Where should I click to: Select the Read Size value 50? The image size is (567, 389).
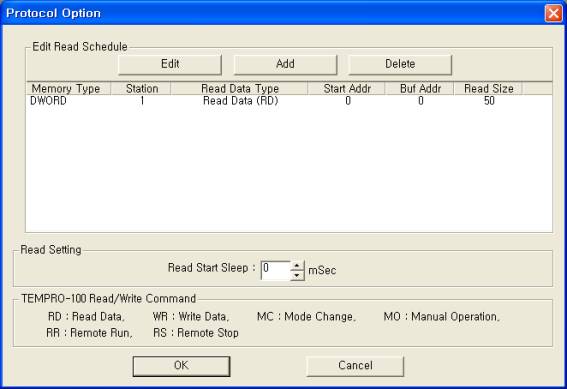(x=489, y=101)
